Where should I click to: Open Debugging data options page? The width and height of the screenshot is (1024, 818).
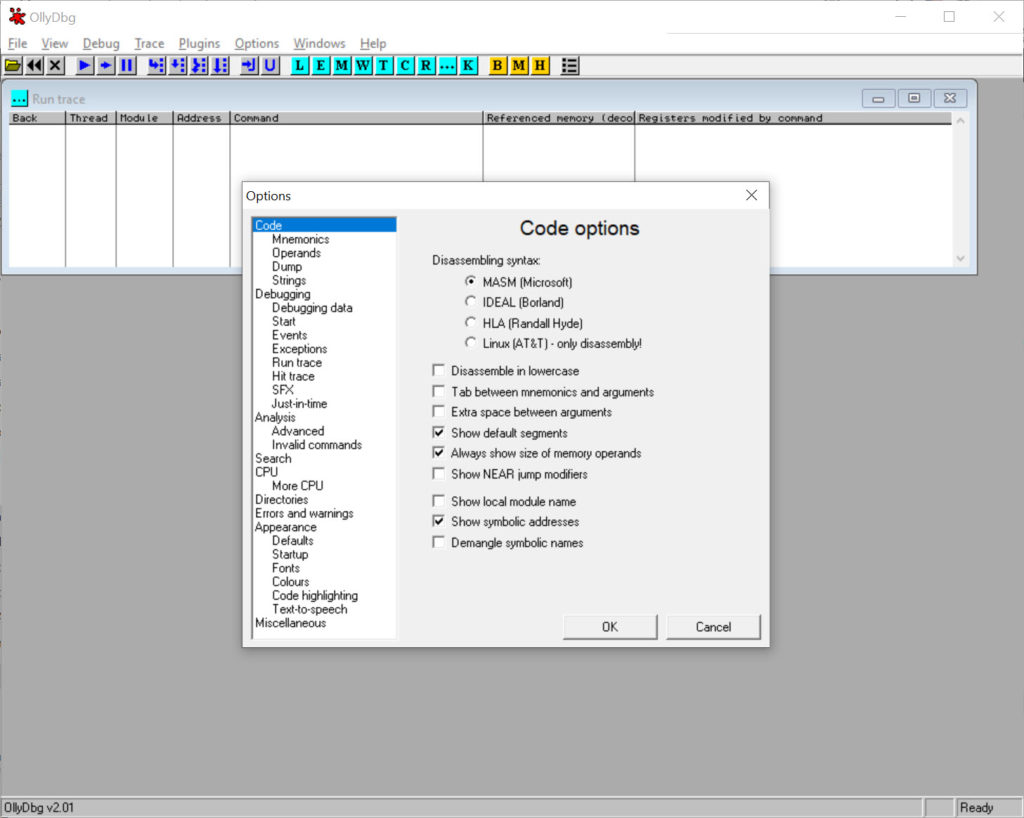tap(312, 307)
